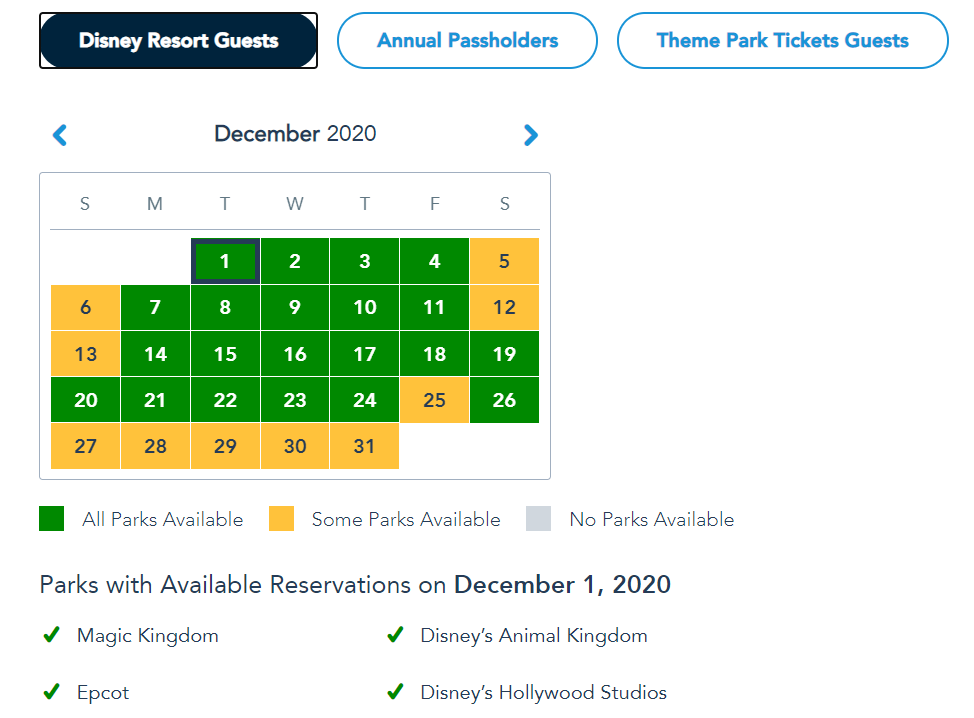Advance to next month using right arrow
974x718 pixels.
[530, 135]
